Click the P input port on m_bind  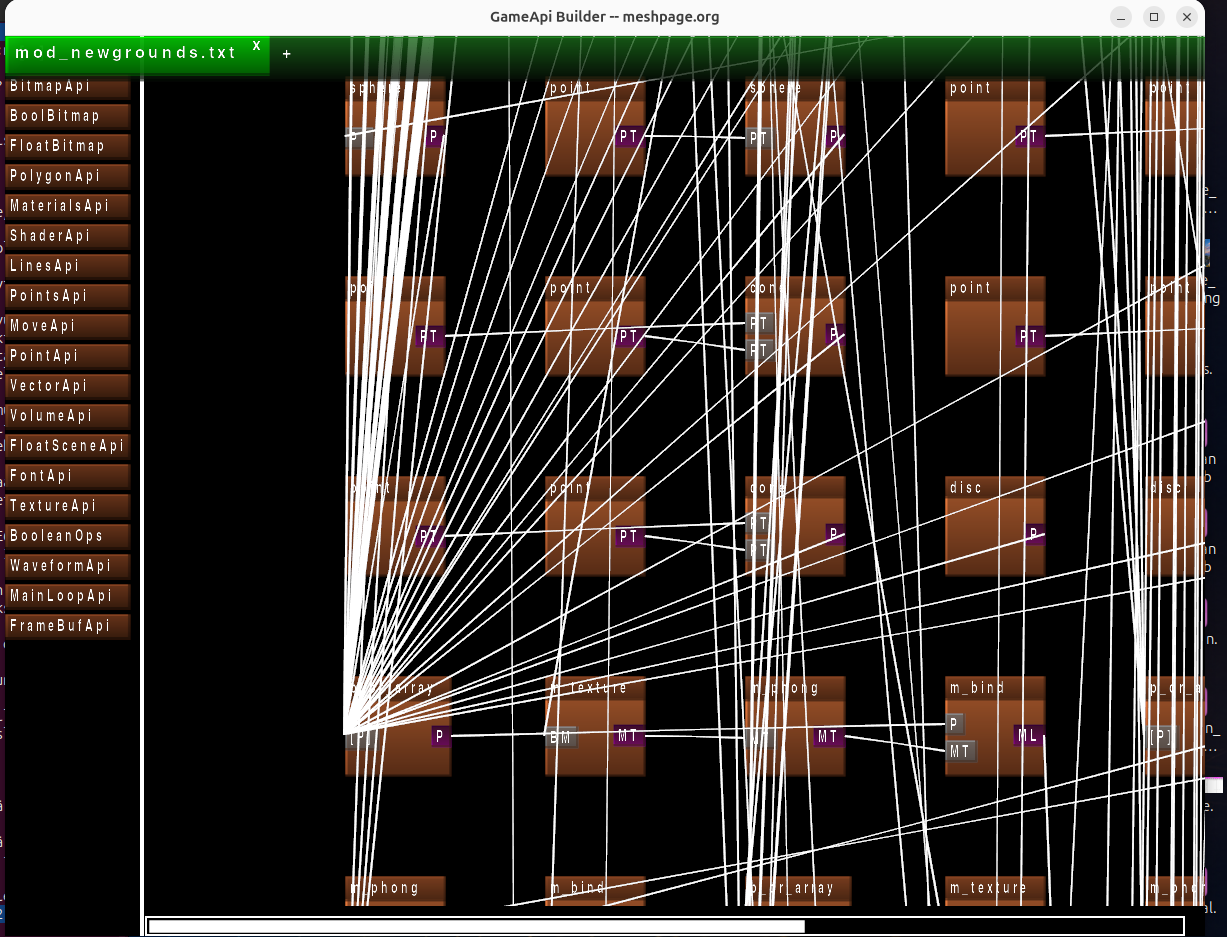click(955, 724)
